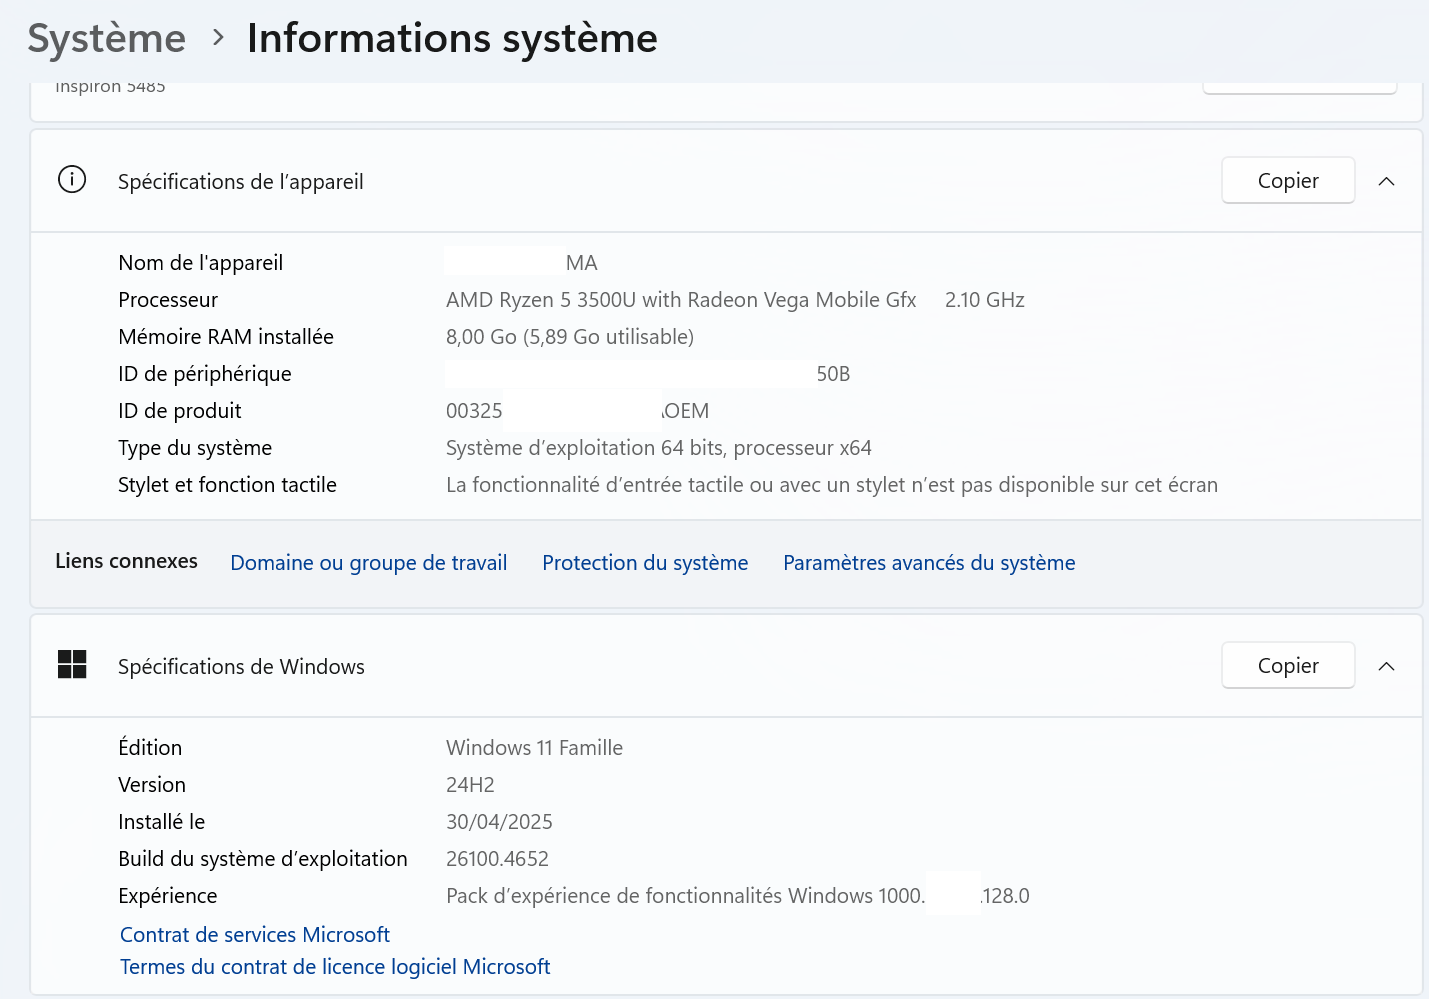The width and height of the screenshot is (1429, 999).
Task: Open Termes du contrat de licence logiciel Microsoft
Action: click(335, 967)
